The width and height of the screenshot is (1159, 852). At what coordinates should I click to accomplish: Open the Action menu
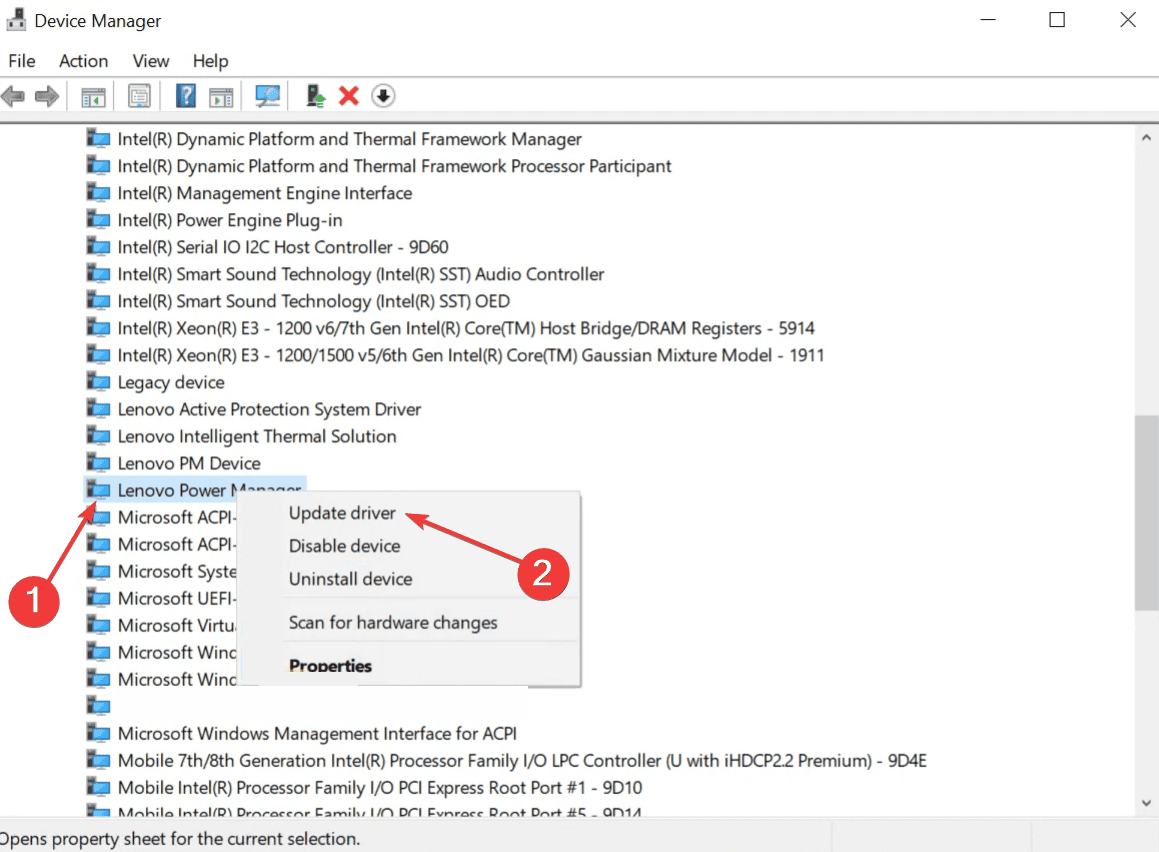click(x=84, y=61)
